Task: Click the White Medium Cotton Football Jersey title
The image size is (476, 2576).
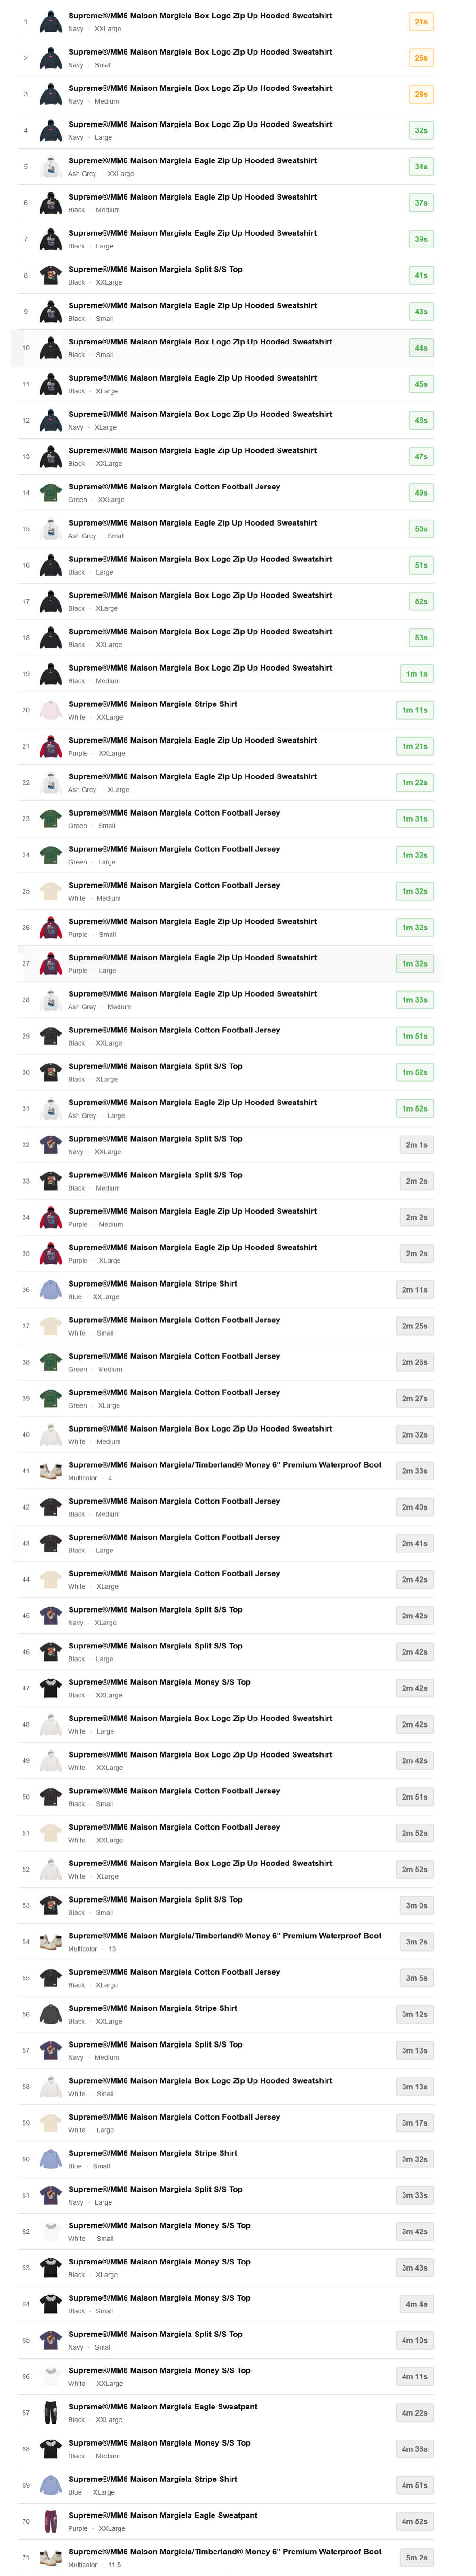Action: pos(174,885)
